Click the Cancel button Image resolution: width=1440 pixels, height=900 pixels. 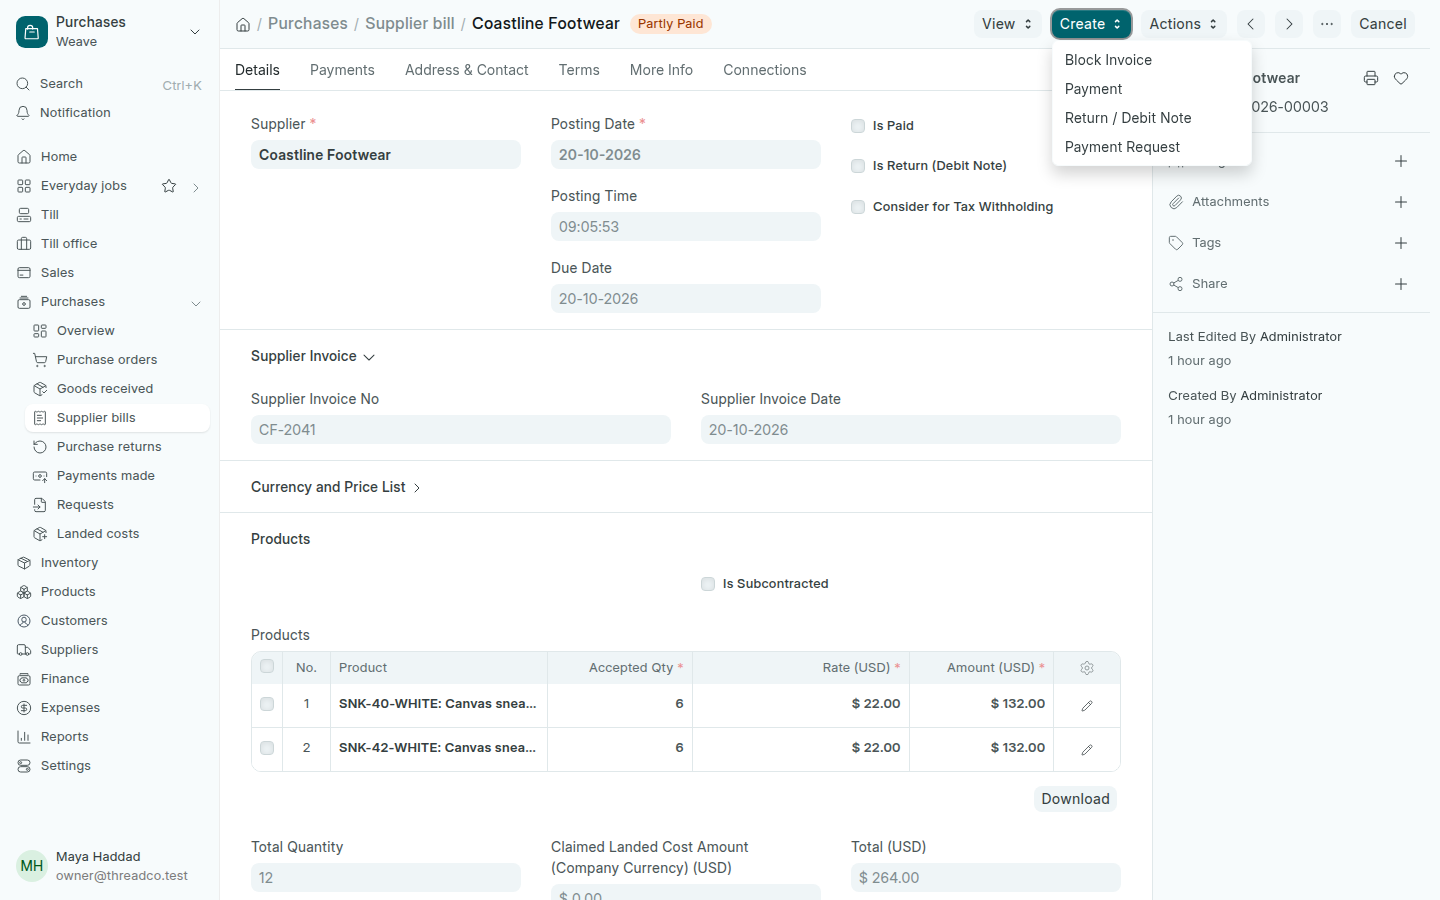point(1383,24)
